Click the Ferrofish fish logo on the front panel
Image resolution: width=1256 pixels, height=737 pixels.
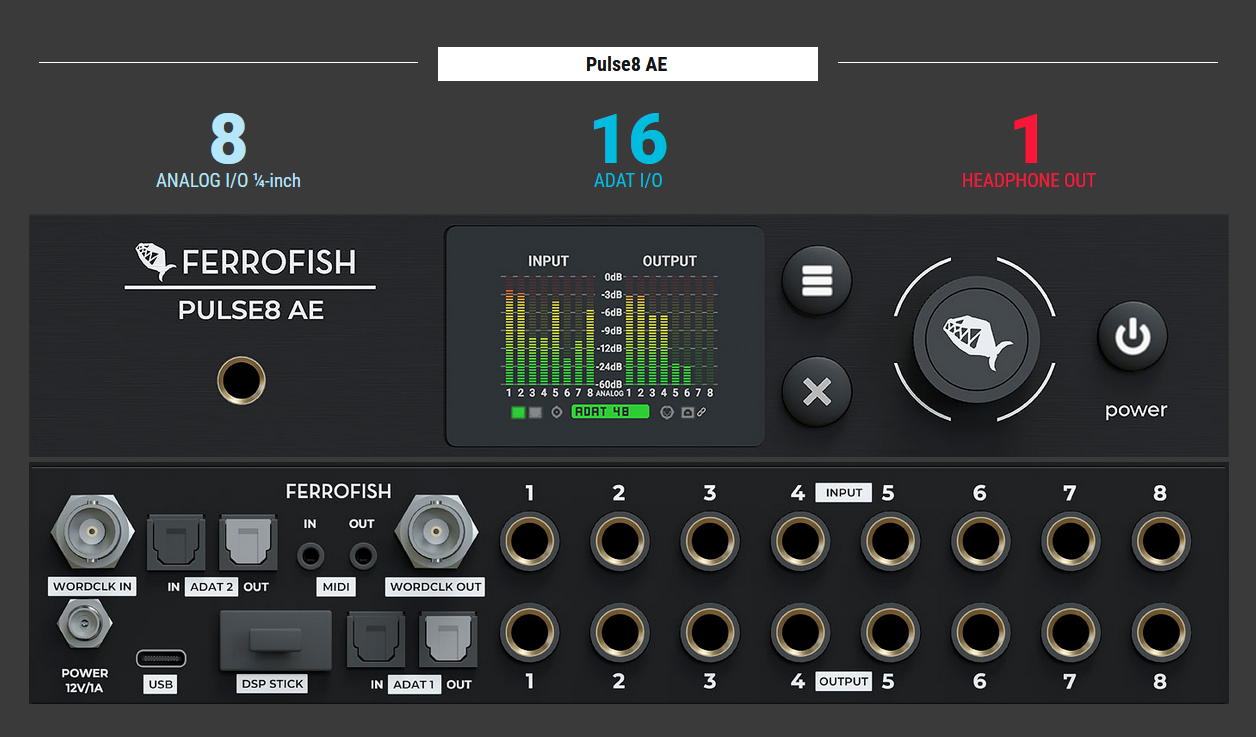[x=155, y=262]
